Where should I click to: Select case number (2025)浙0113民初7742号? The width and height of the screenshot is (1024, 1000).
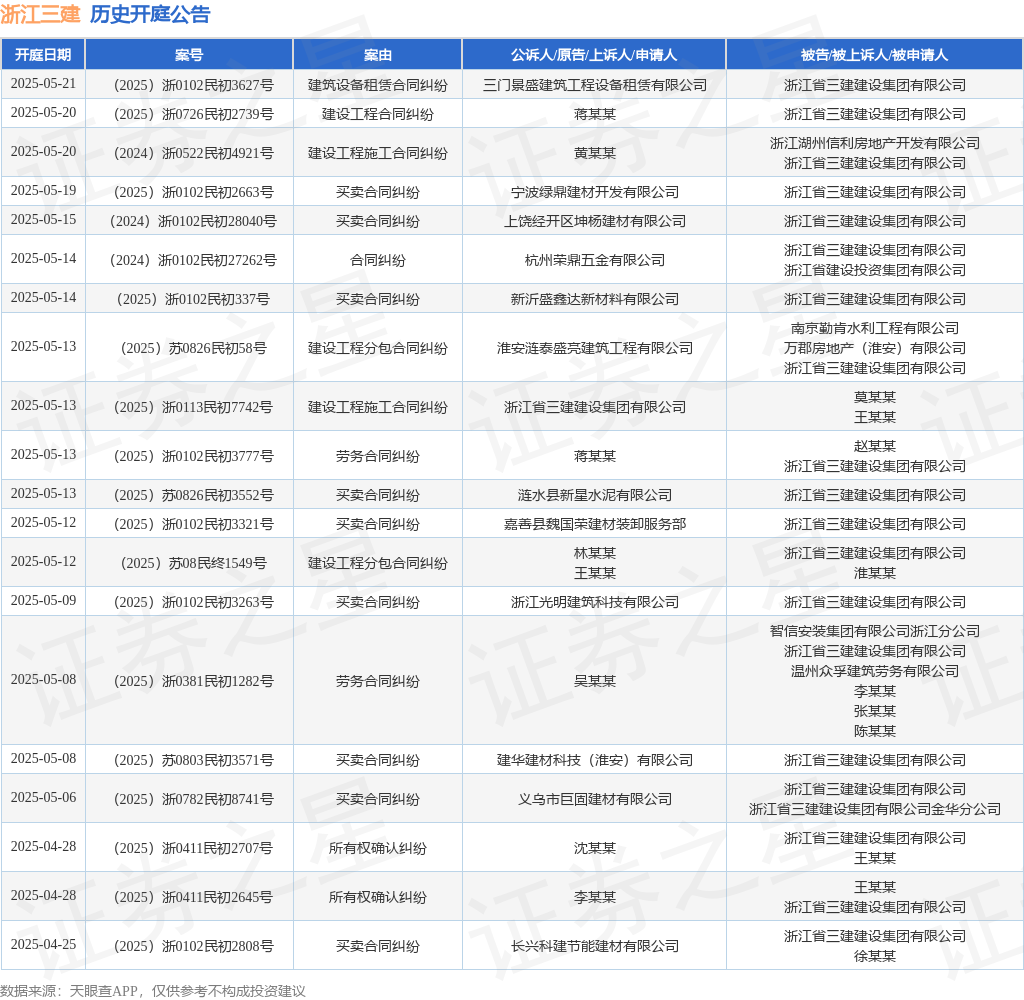point(193,408)
